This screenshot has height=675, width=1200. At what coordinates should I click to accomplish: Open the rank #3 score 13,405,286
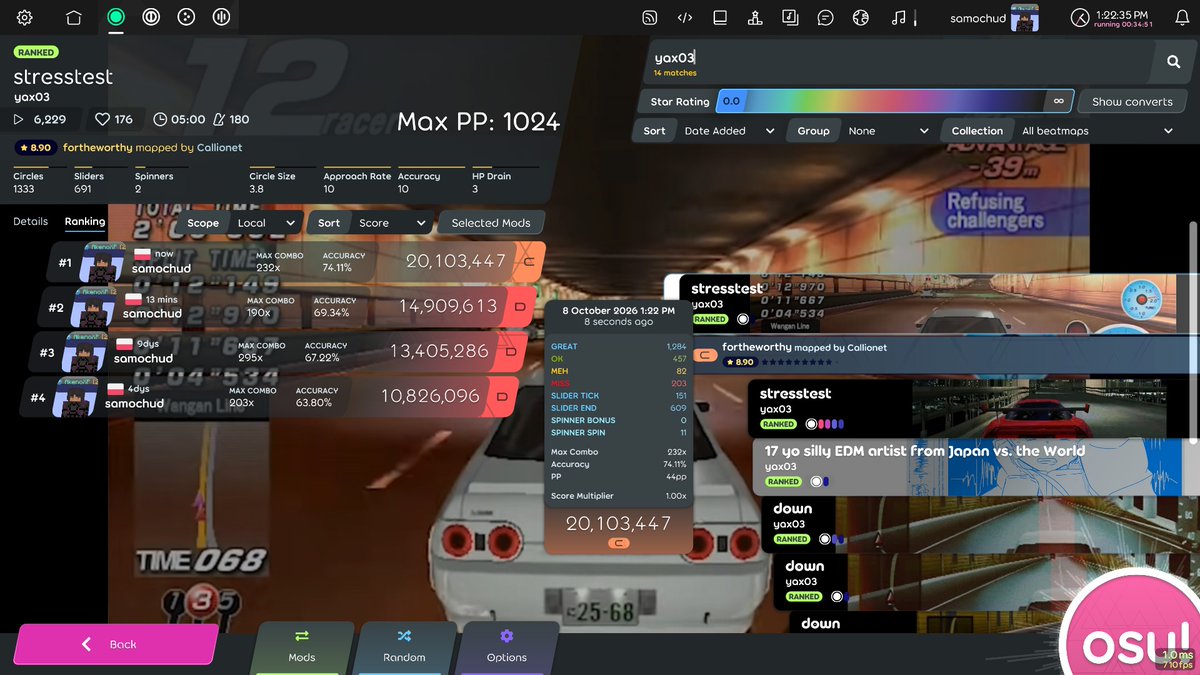point(278,351)
